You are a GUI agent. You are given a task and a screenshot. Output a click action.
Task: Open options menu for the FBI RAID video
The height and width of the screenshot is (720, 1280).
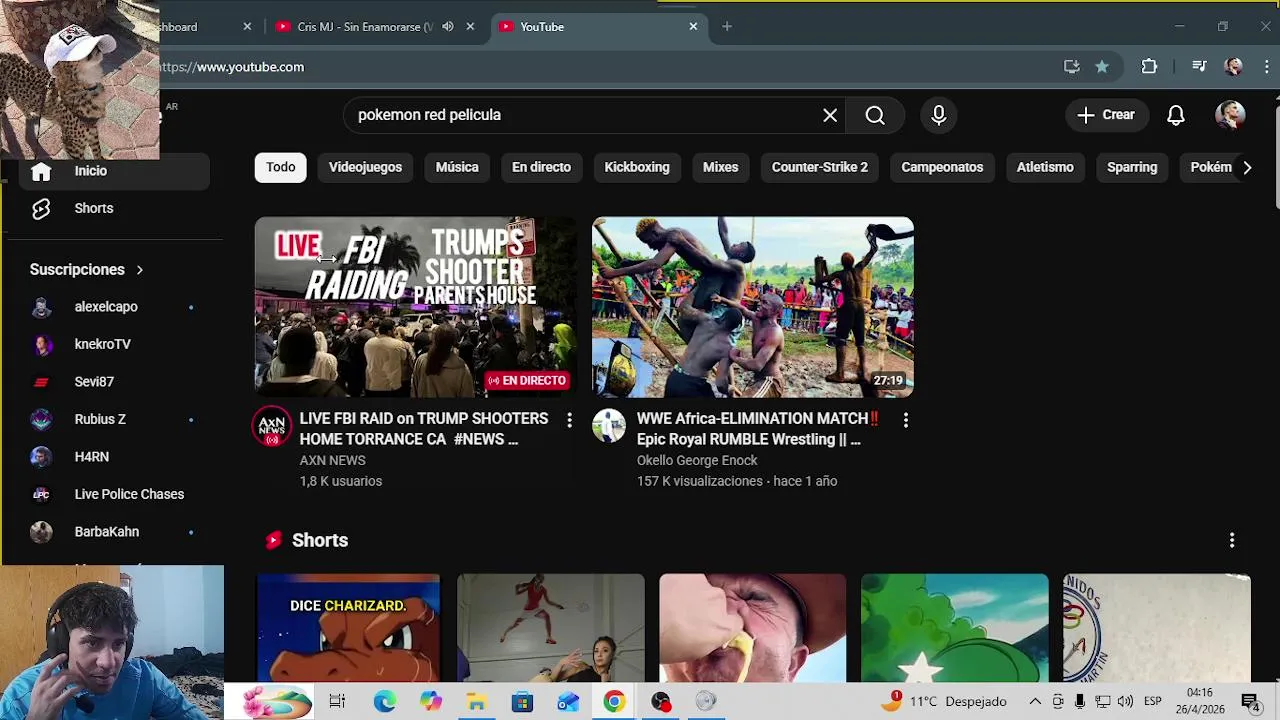569,421
